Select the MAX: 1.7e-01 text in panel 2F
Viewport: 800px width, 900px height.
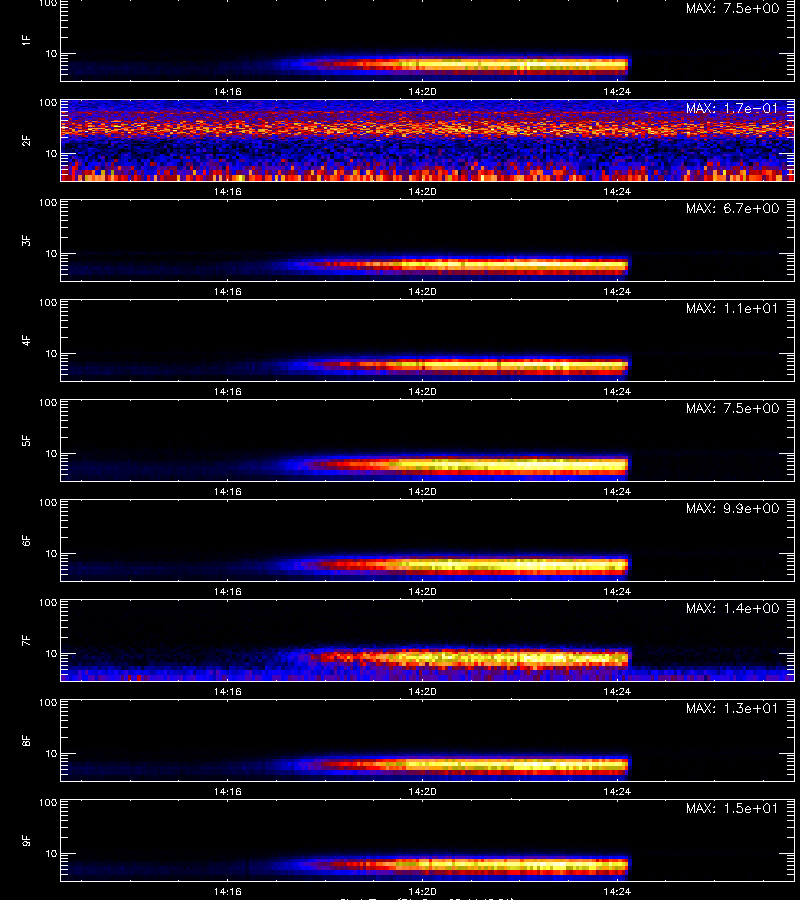[x=733, y=108]
